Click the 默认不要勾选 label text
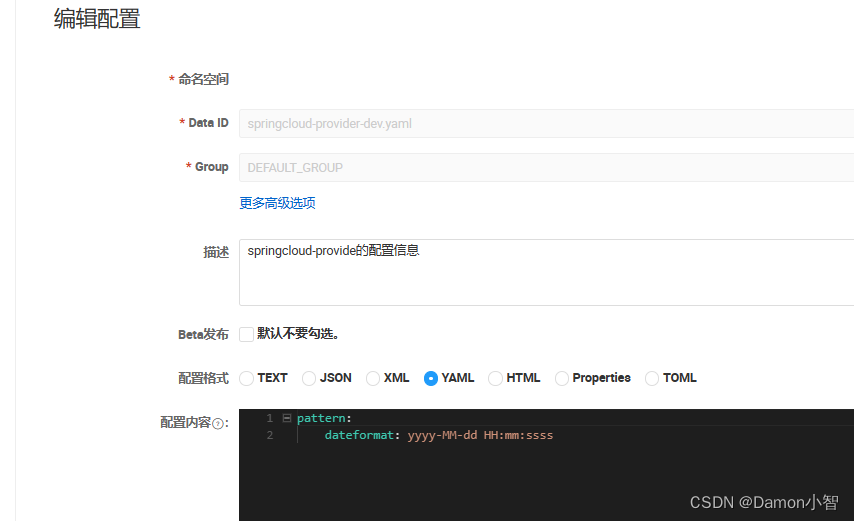The image size is (854, 521). 298,333
